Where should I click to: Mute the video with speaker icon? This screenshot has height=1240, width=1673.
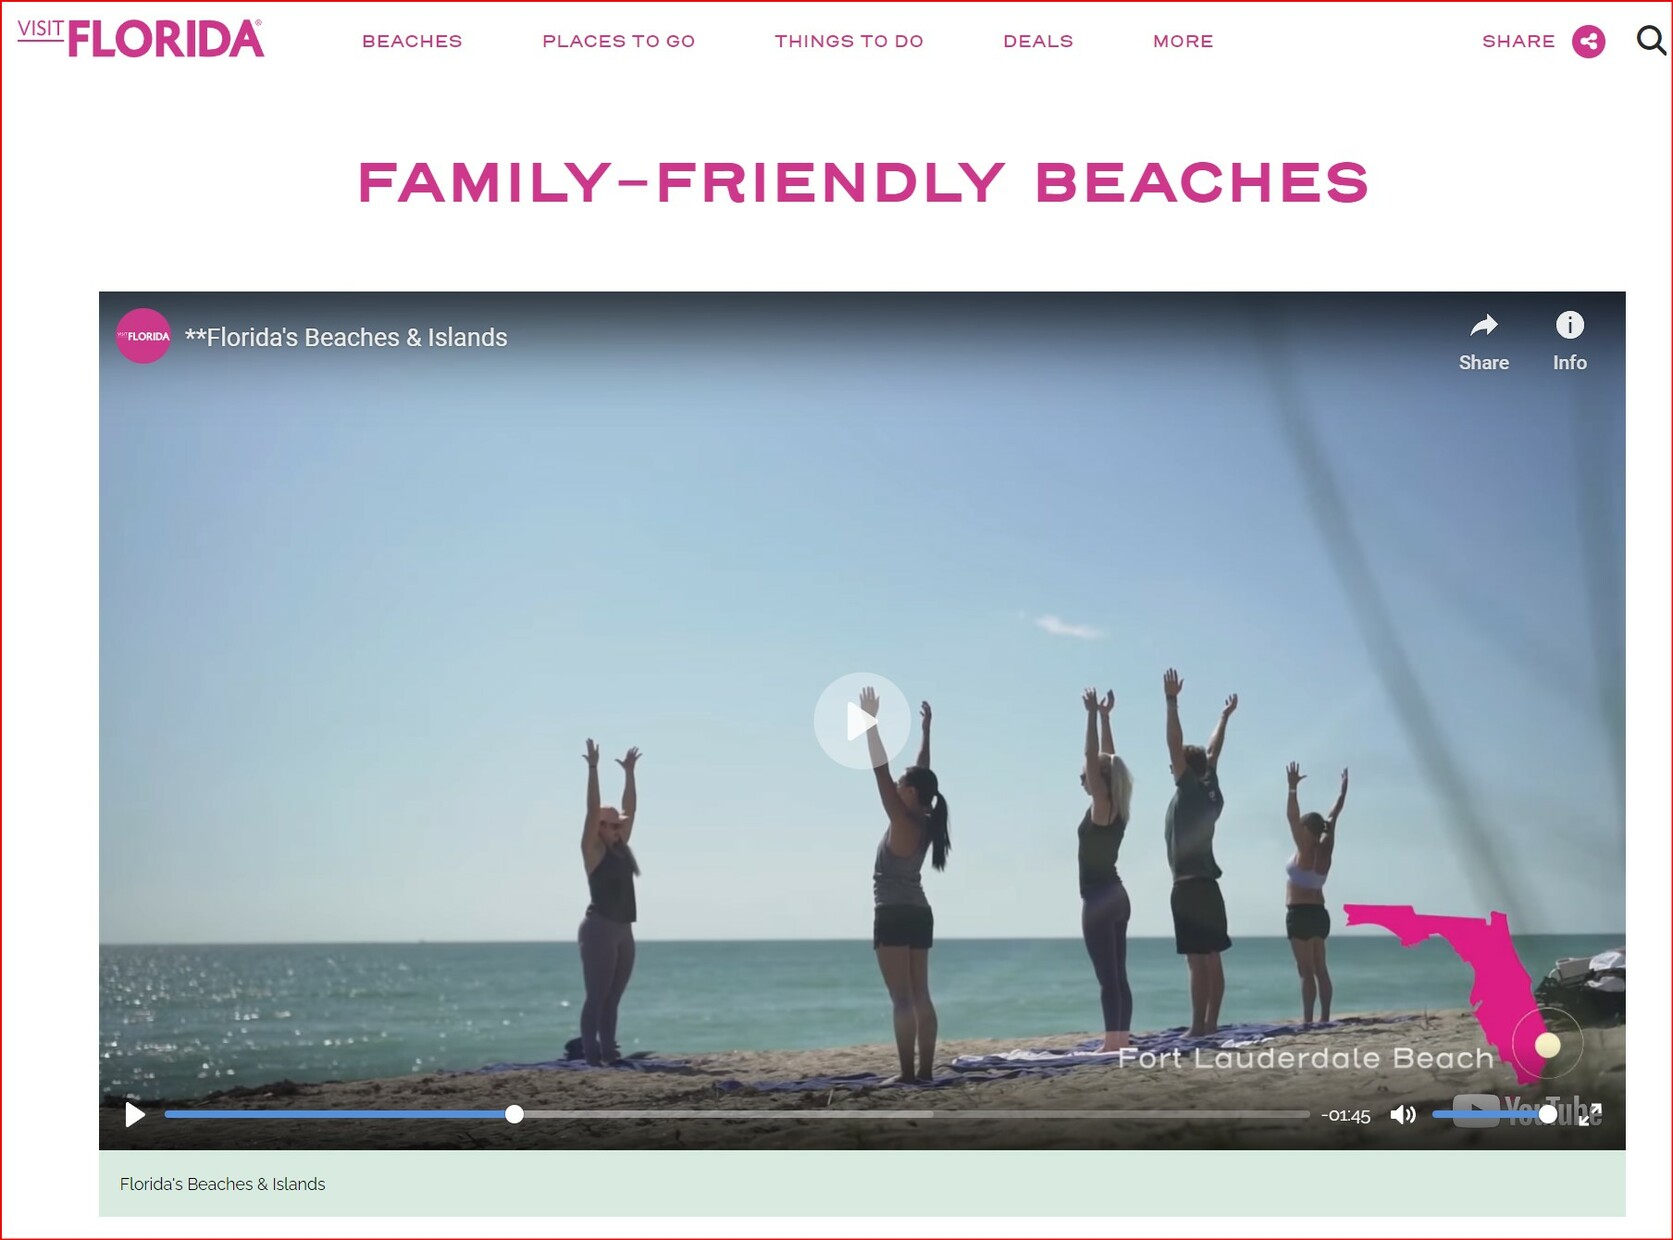click(x=1402, y=1114)
